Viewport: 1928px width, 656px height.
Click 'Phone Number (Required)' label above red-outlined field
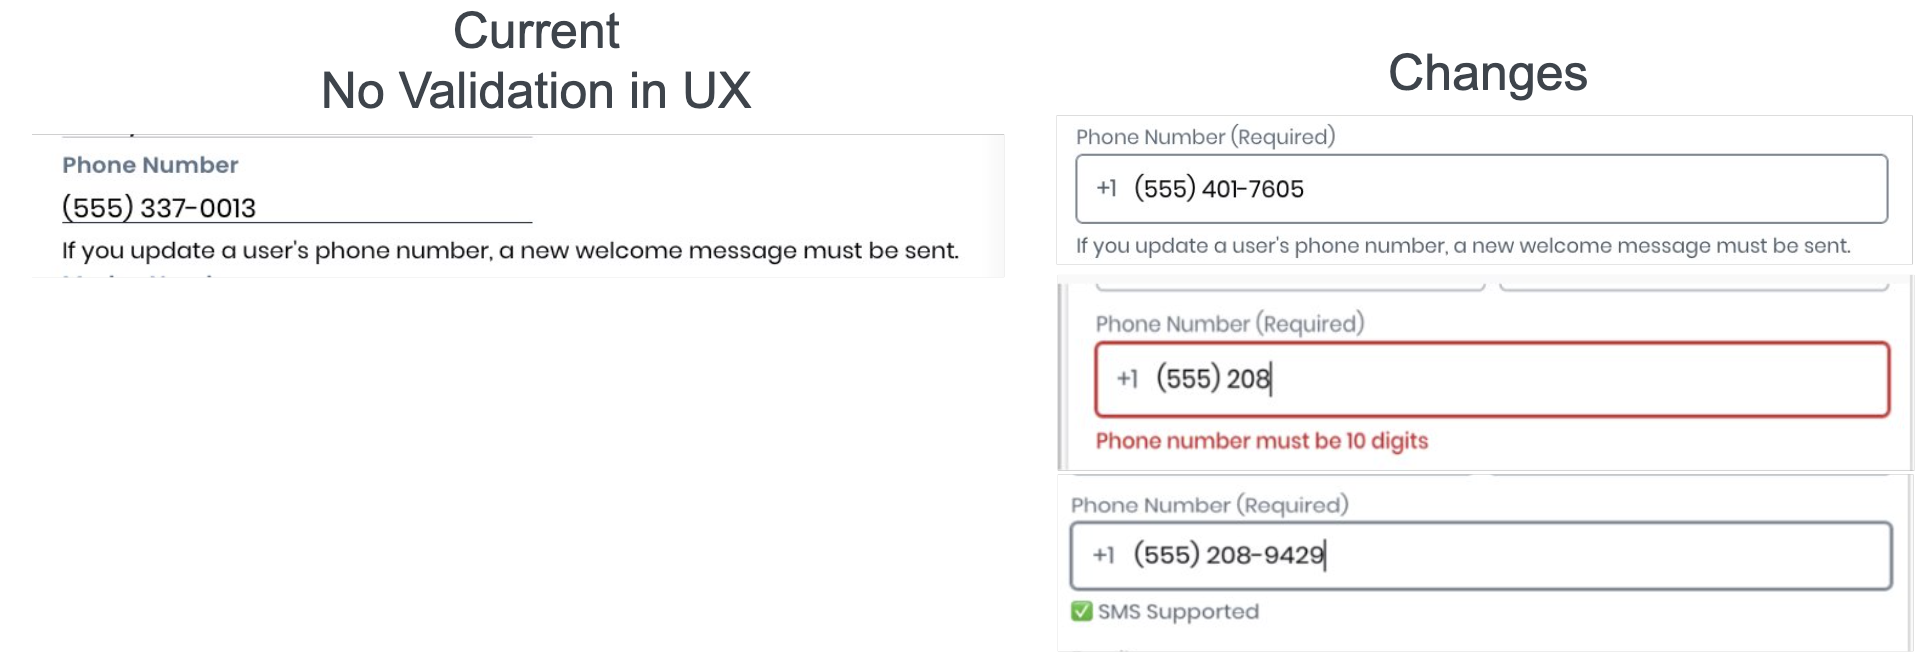click(1229, 324)
